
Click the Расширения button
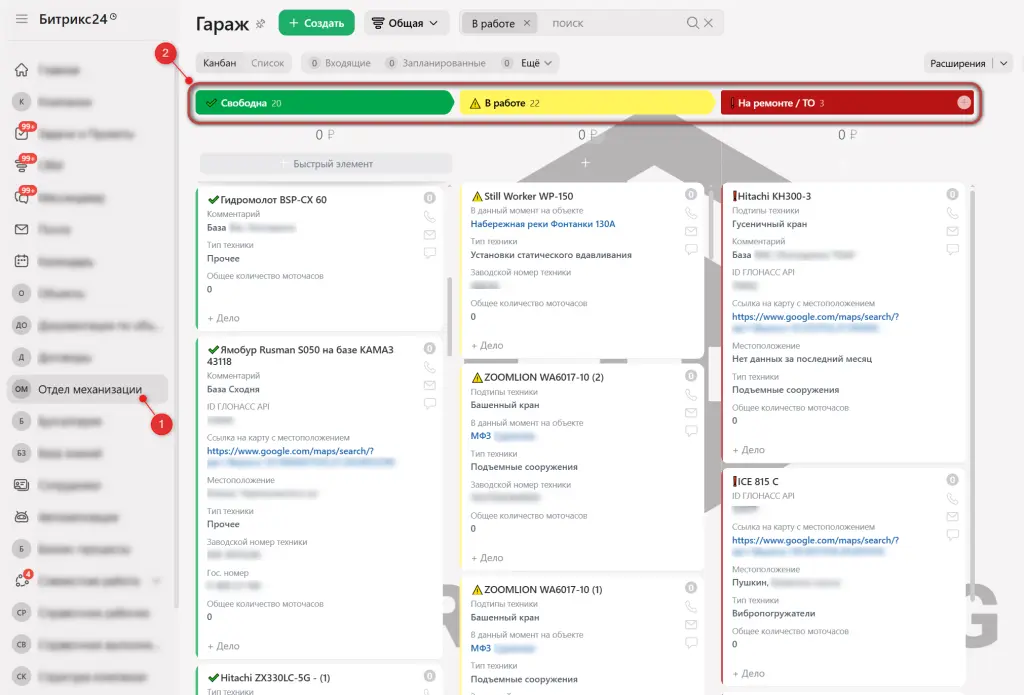point(957,63)
